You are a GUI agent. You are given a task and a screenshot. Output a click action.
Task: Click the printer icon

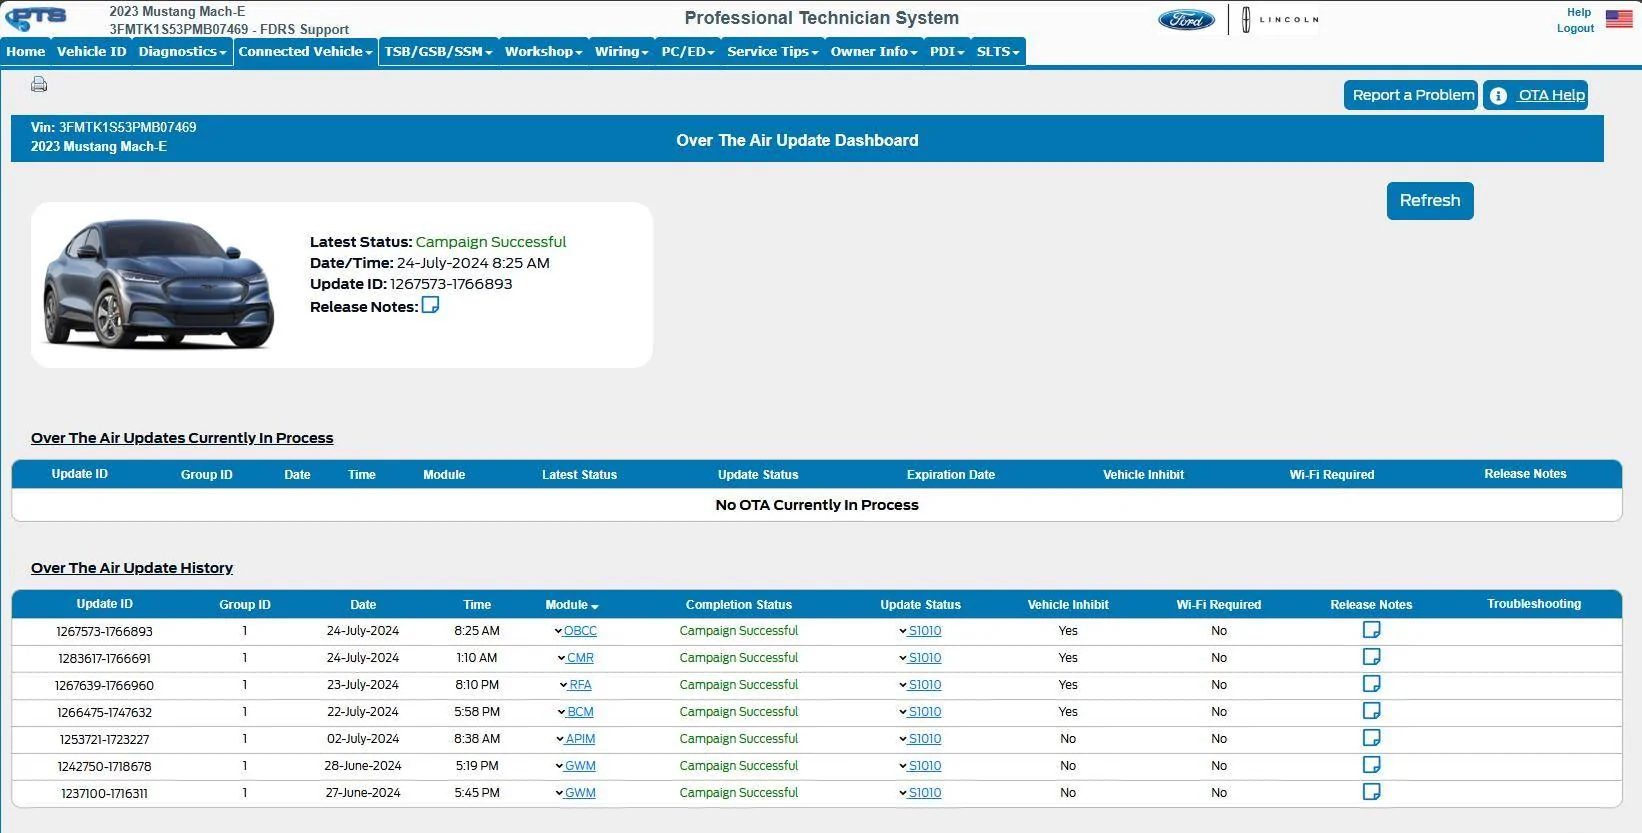click(x=39, y=84)
